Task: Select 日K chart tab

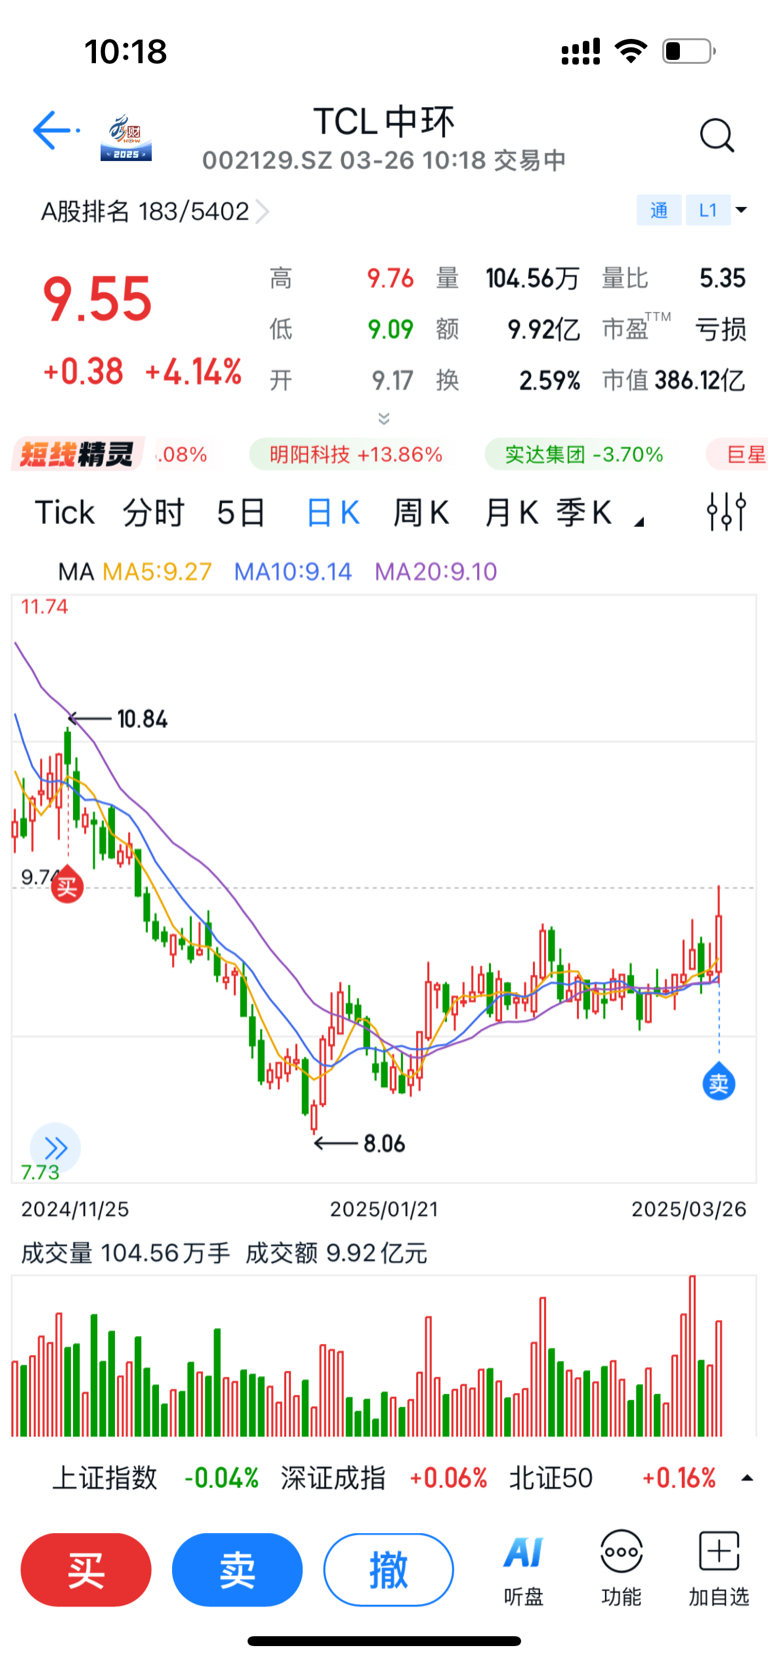Action: point(333,513)
